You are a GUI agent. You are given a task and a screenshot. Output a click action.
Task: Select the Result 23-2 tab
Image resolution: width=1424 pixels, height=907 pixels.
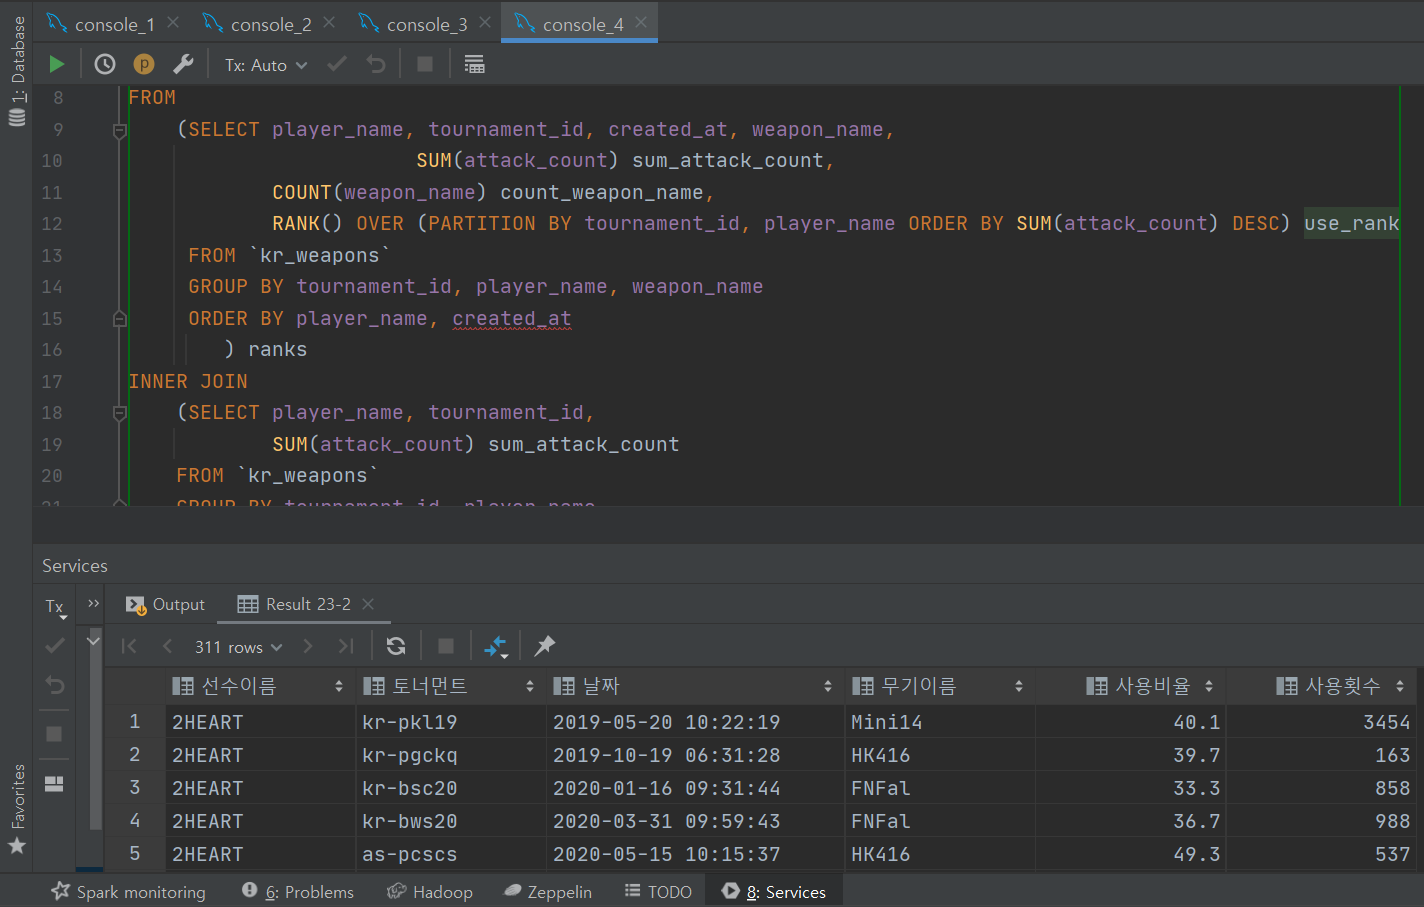pos(295,604)
